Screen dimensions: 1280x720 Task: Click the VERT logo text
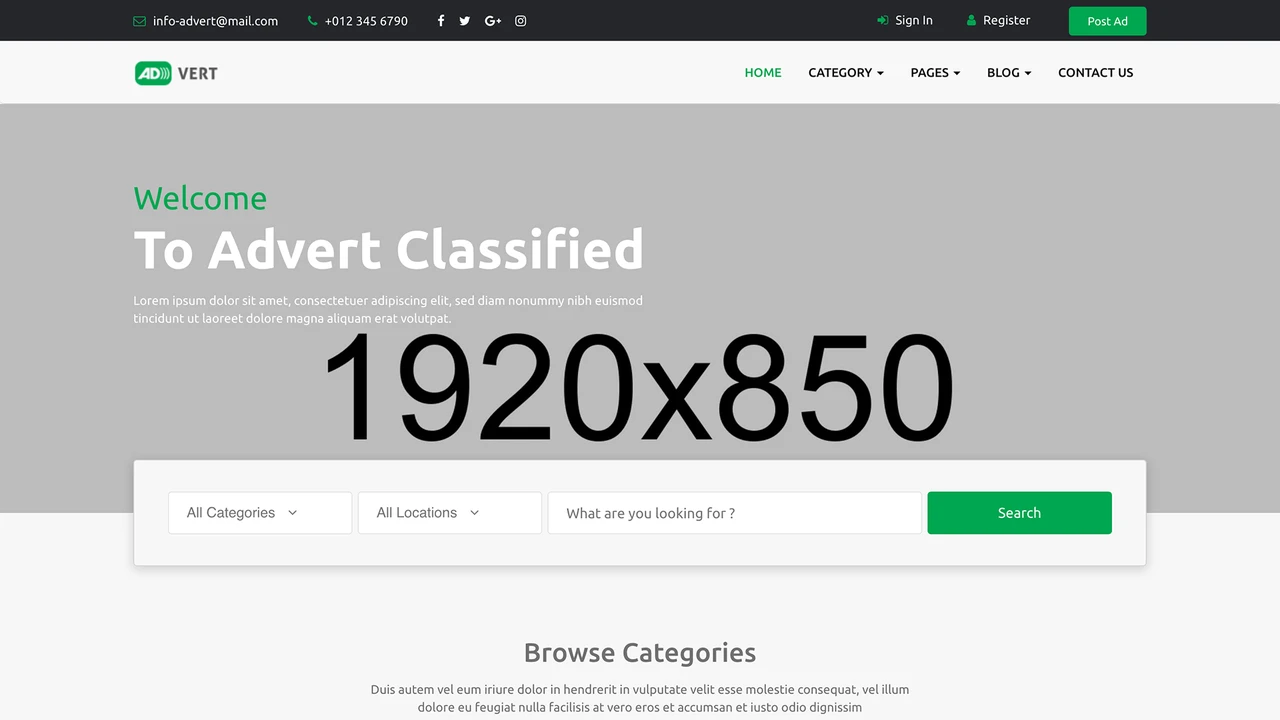tap(198, 73)
